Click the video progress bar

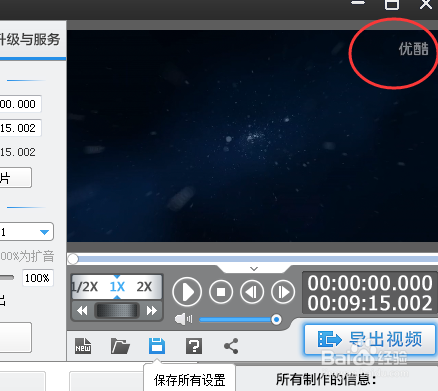pyautogui.click(x=252, y=259)
